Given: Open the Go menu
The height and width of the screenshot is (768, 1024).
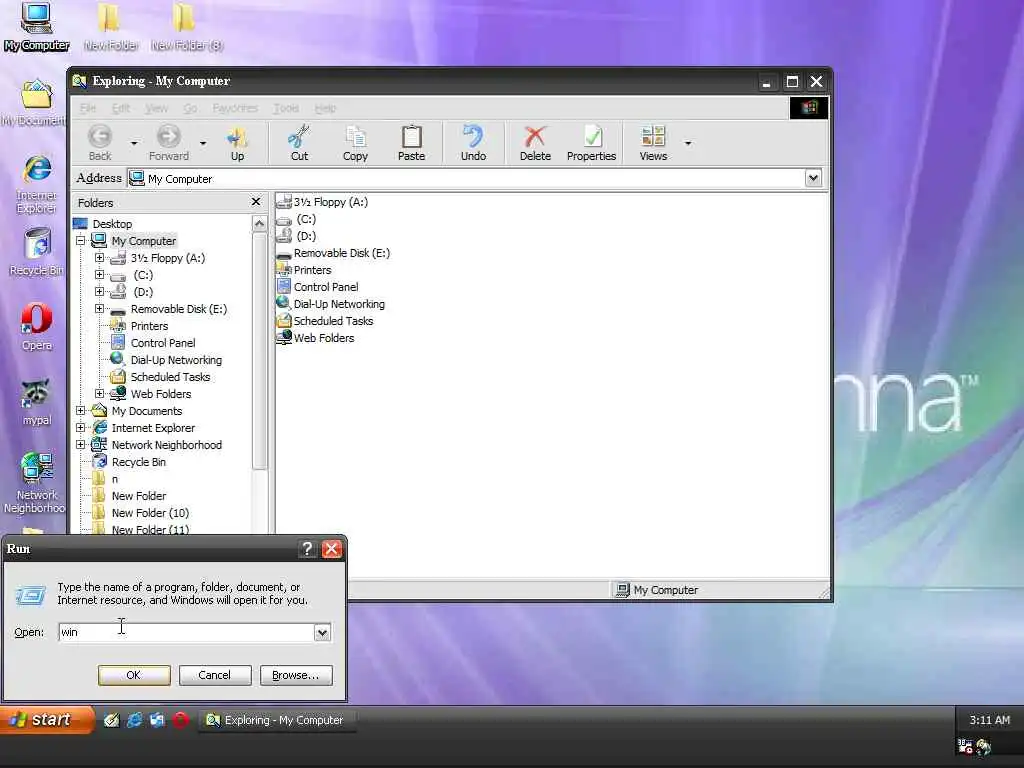Looking at the screenshot, I should pos(190,108).
